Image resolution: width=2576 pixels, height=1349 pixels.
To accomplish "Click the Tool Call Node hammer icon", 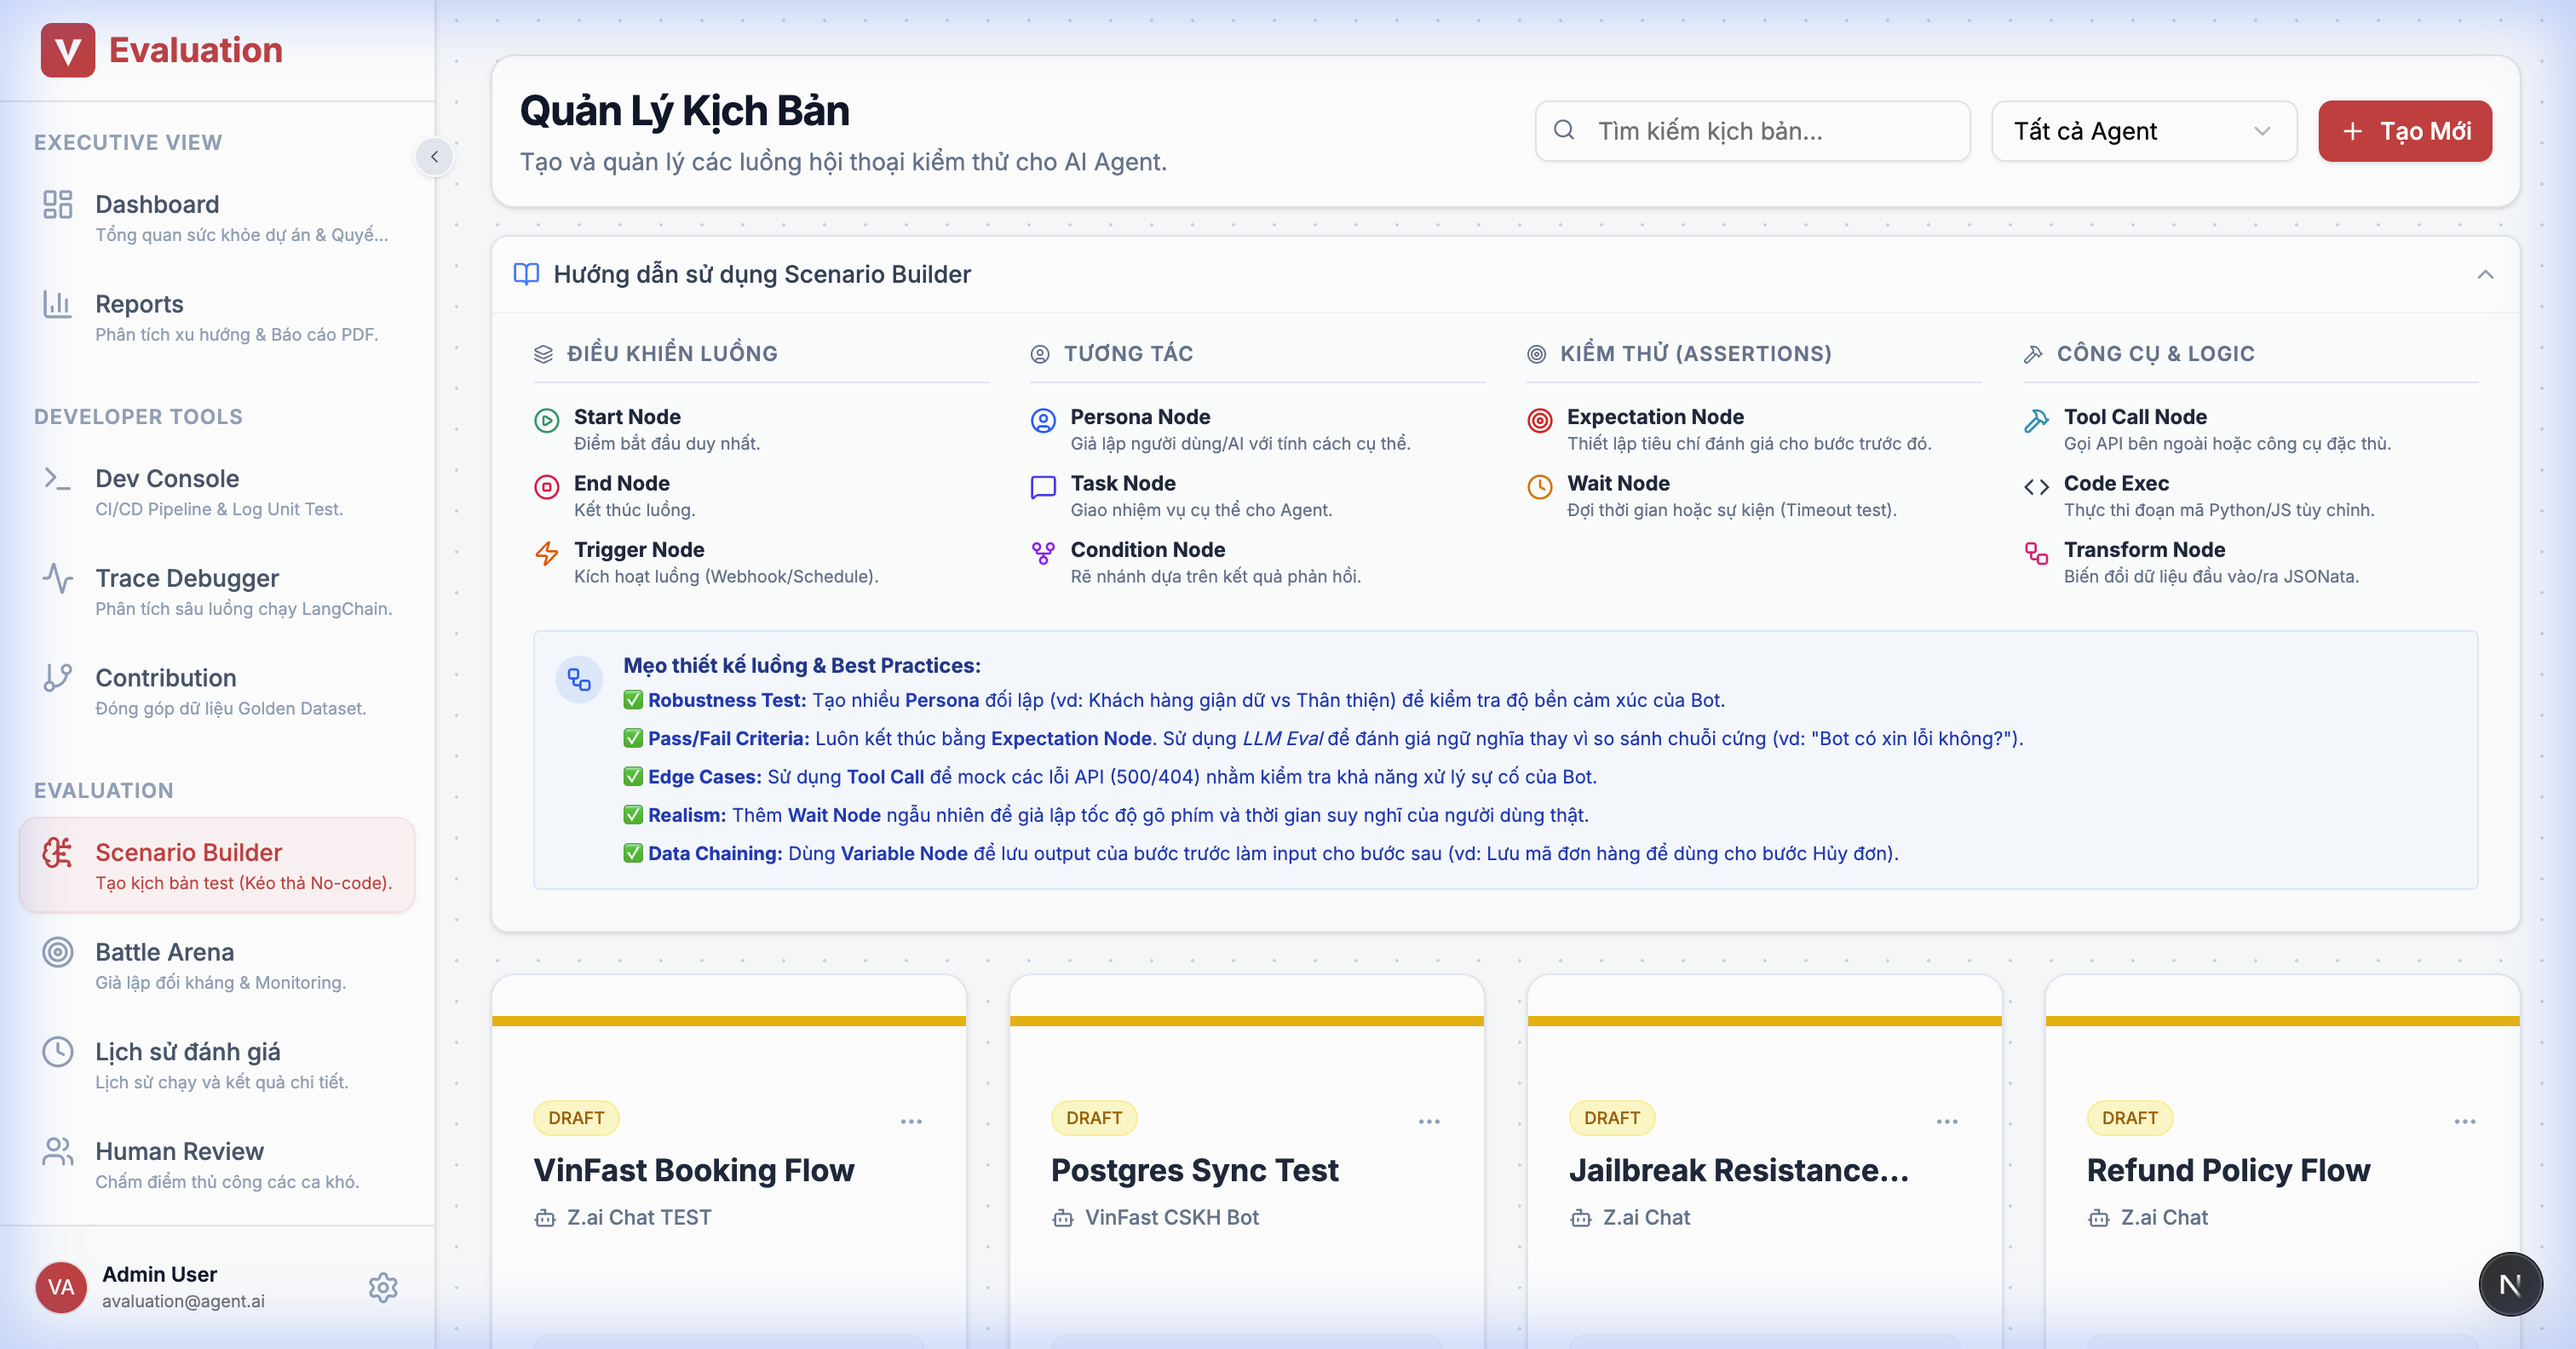I will tap(2035, 420).
